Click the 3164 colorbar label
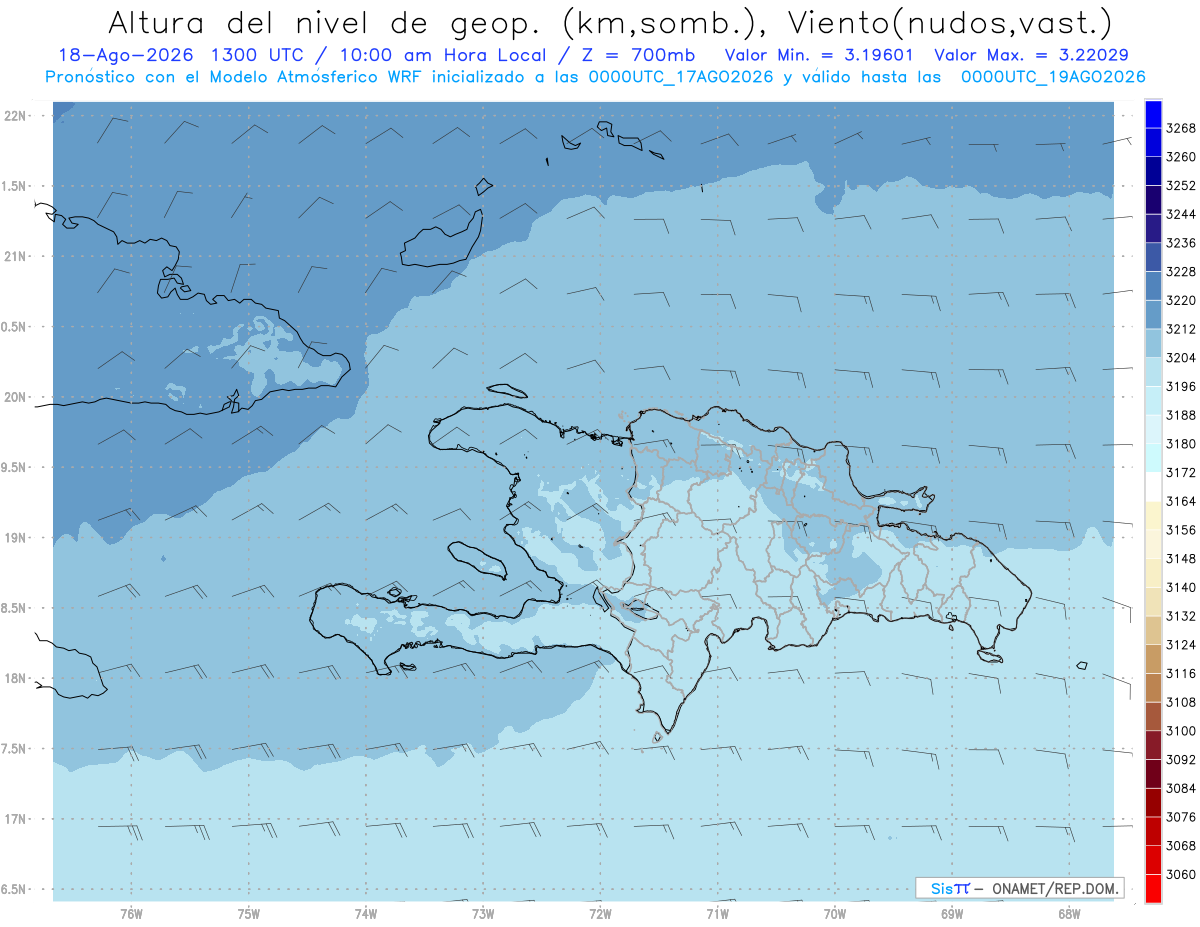The height and width of the screenshot is (927, 1200). click(x=1181, y=501)
